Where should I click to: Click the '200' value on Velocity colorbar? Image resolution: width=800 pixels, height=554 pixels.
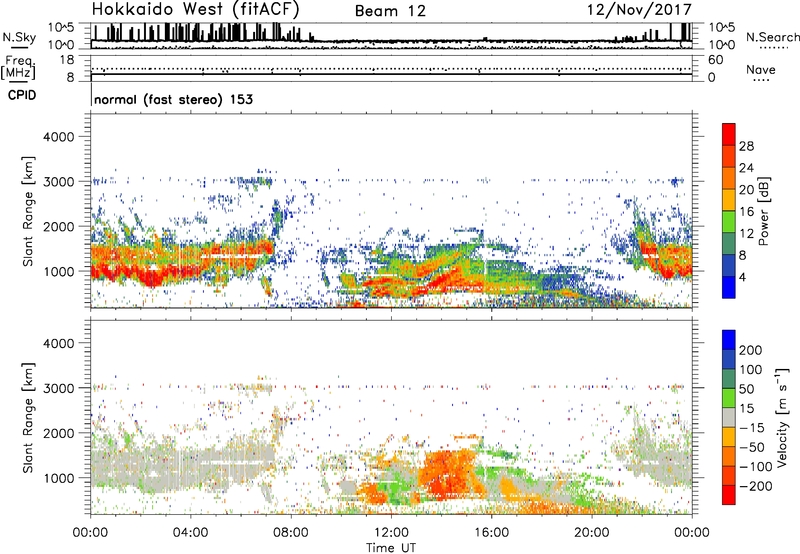[x=751, y=350]
